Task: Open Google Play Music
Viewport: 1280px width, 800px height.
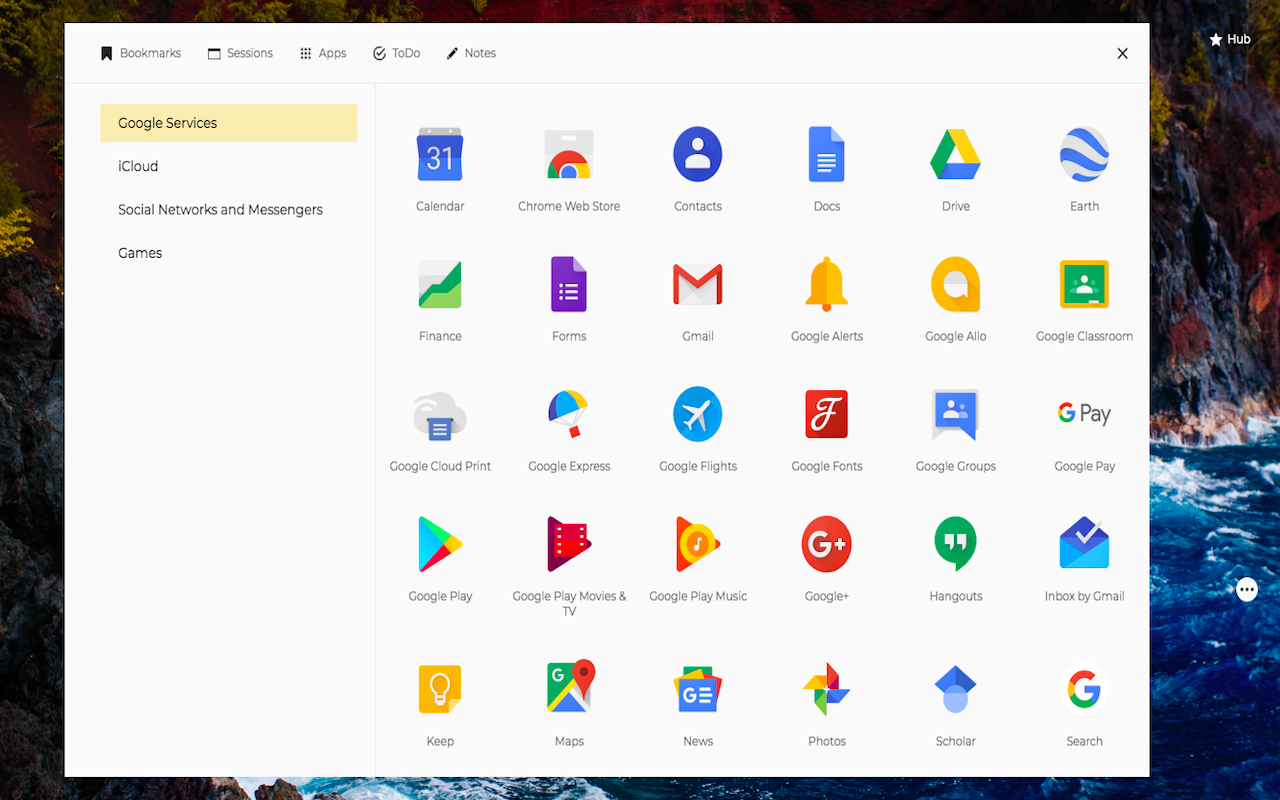Action: point(698,545)
